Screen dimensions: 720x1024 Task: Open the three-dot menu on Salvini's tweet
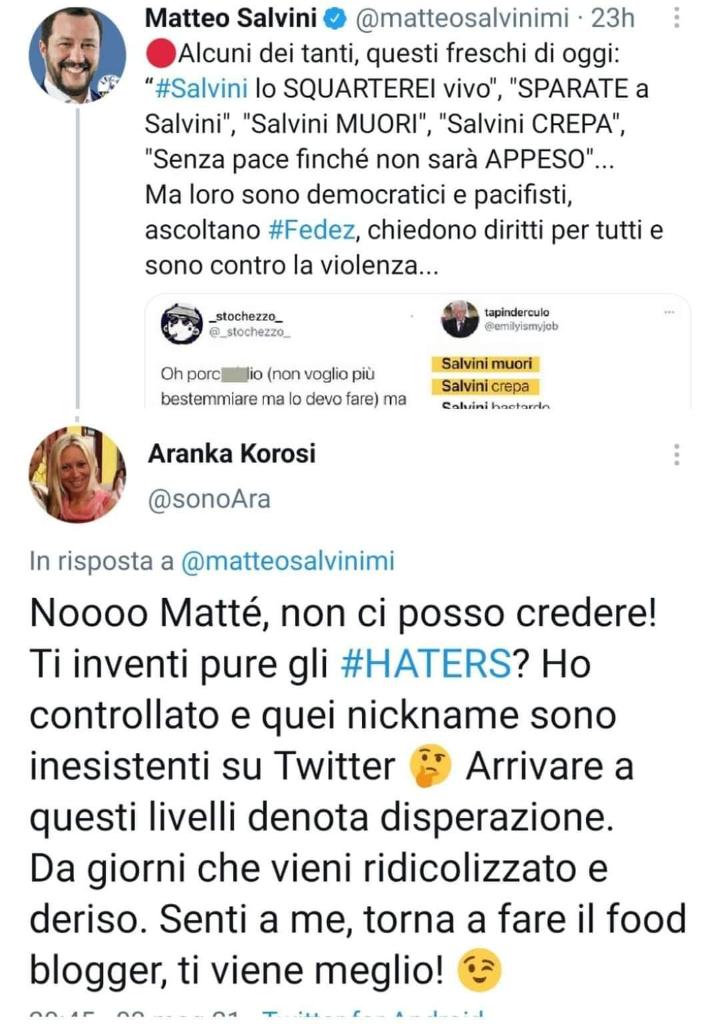coord(677,18)
